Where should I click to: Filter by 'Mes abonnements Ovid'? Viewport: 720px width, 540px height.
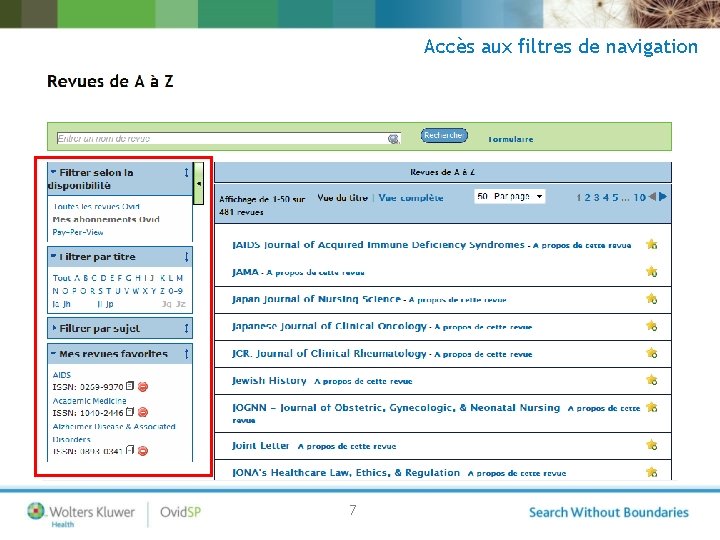[106, 219]
